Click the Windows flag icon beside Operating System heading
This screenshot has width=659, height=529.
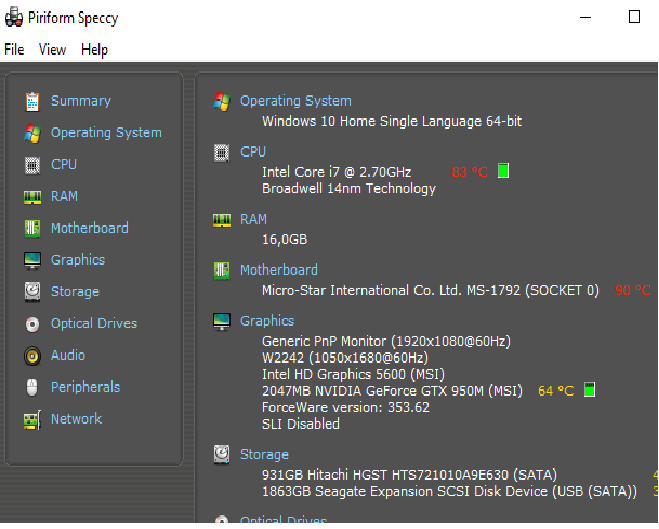pos(222,102)
